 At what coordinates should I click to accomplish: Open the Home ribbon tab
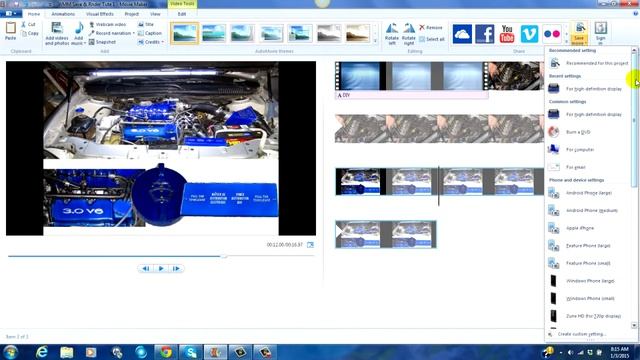point(33,14)
